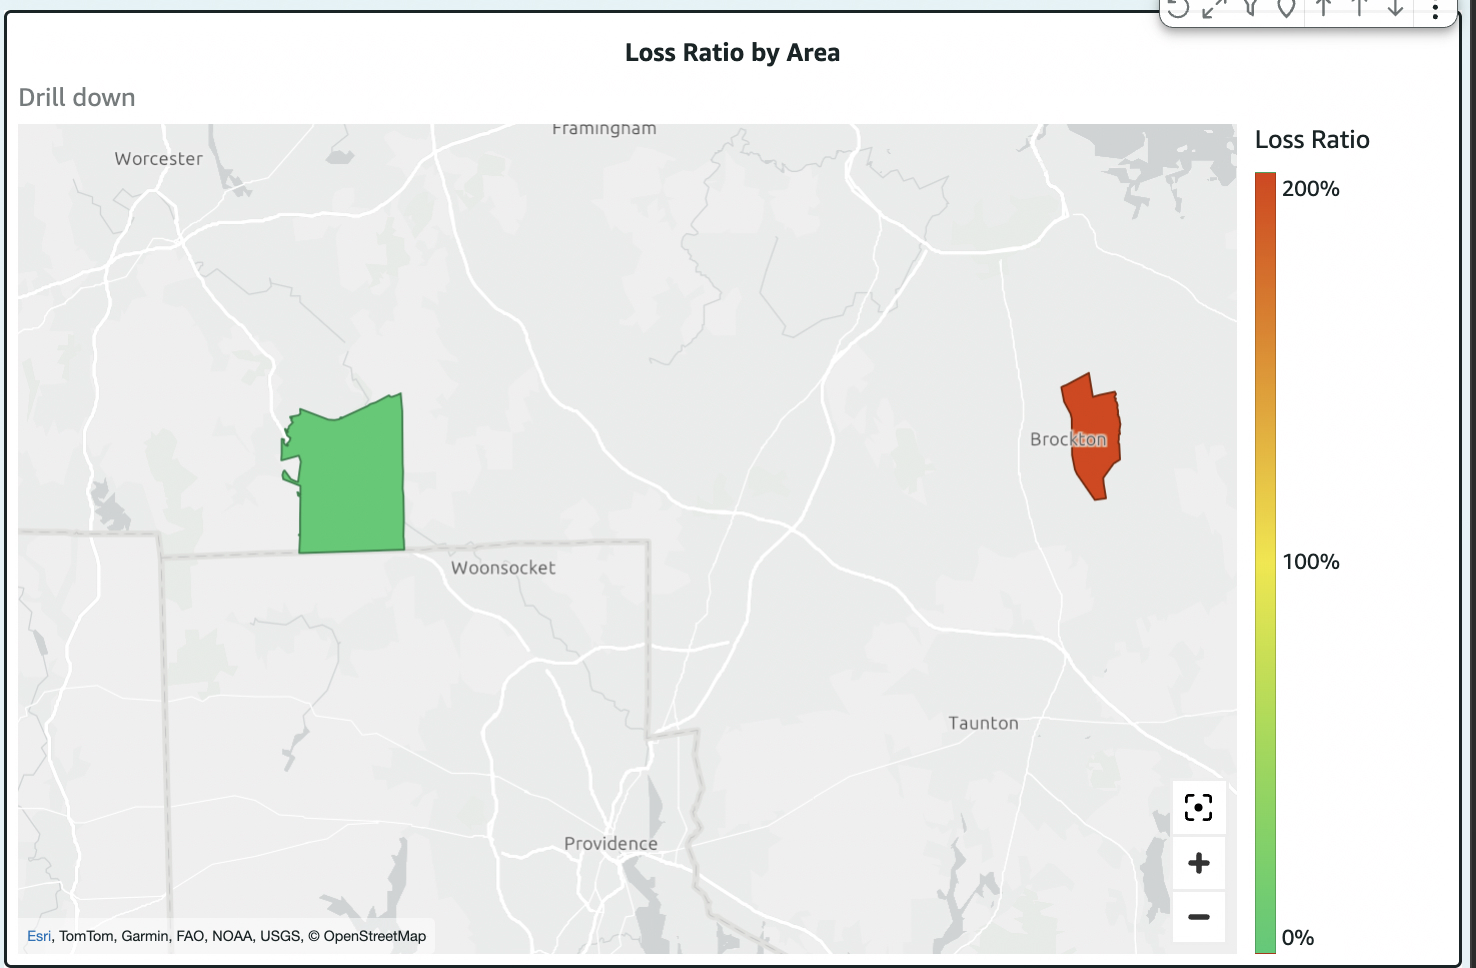Open the three-dot more options menu
The height and width of the screenshot is (968, 1476).
click(x=1435, y=12)
